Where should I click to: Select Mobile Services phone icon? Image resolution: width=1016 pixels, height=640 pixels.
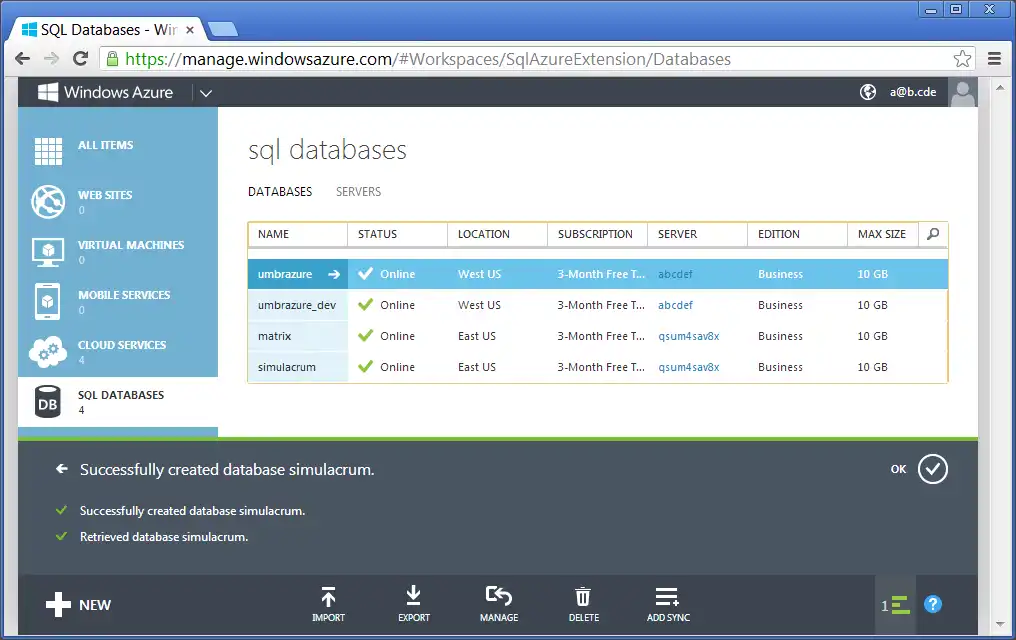pos(47,301)
